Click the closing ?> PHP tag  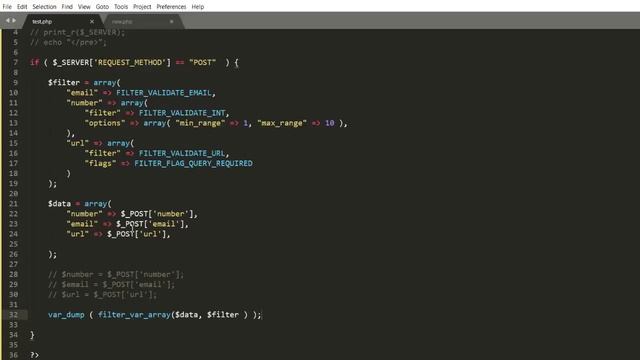pos(34,355)
